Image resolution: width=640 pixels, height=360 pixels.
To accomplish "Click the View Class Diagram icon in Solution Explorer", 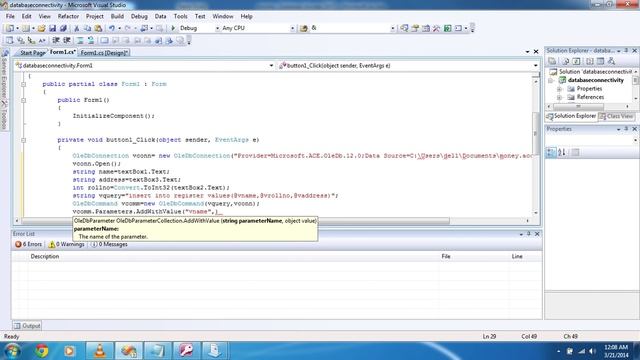I will tap(611, 61).
